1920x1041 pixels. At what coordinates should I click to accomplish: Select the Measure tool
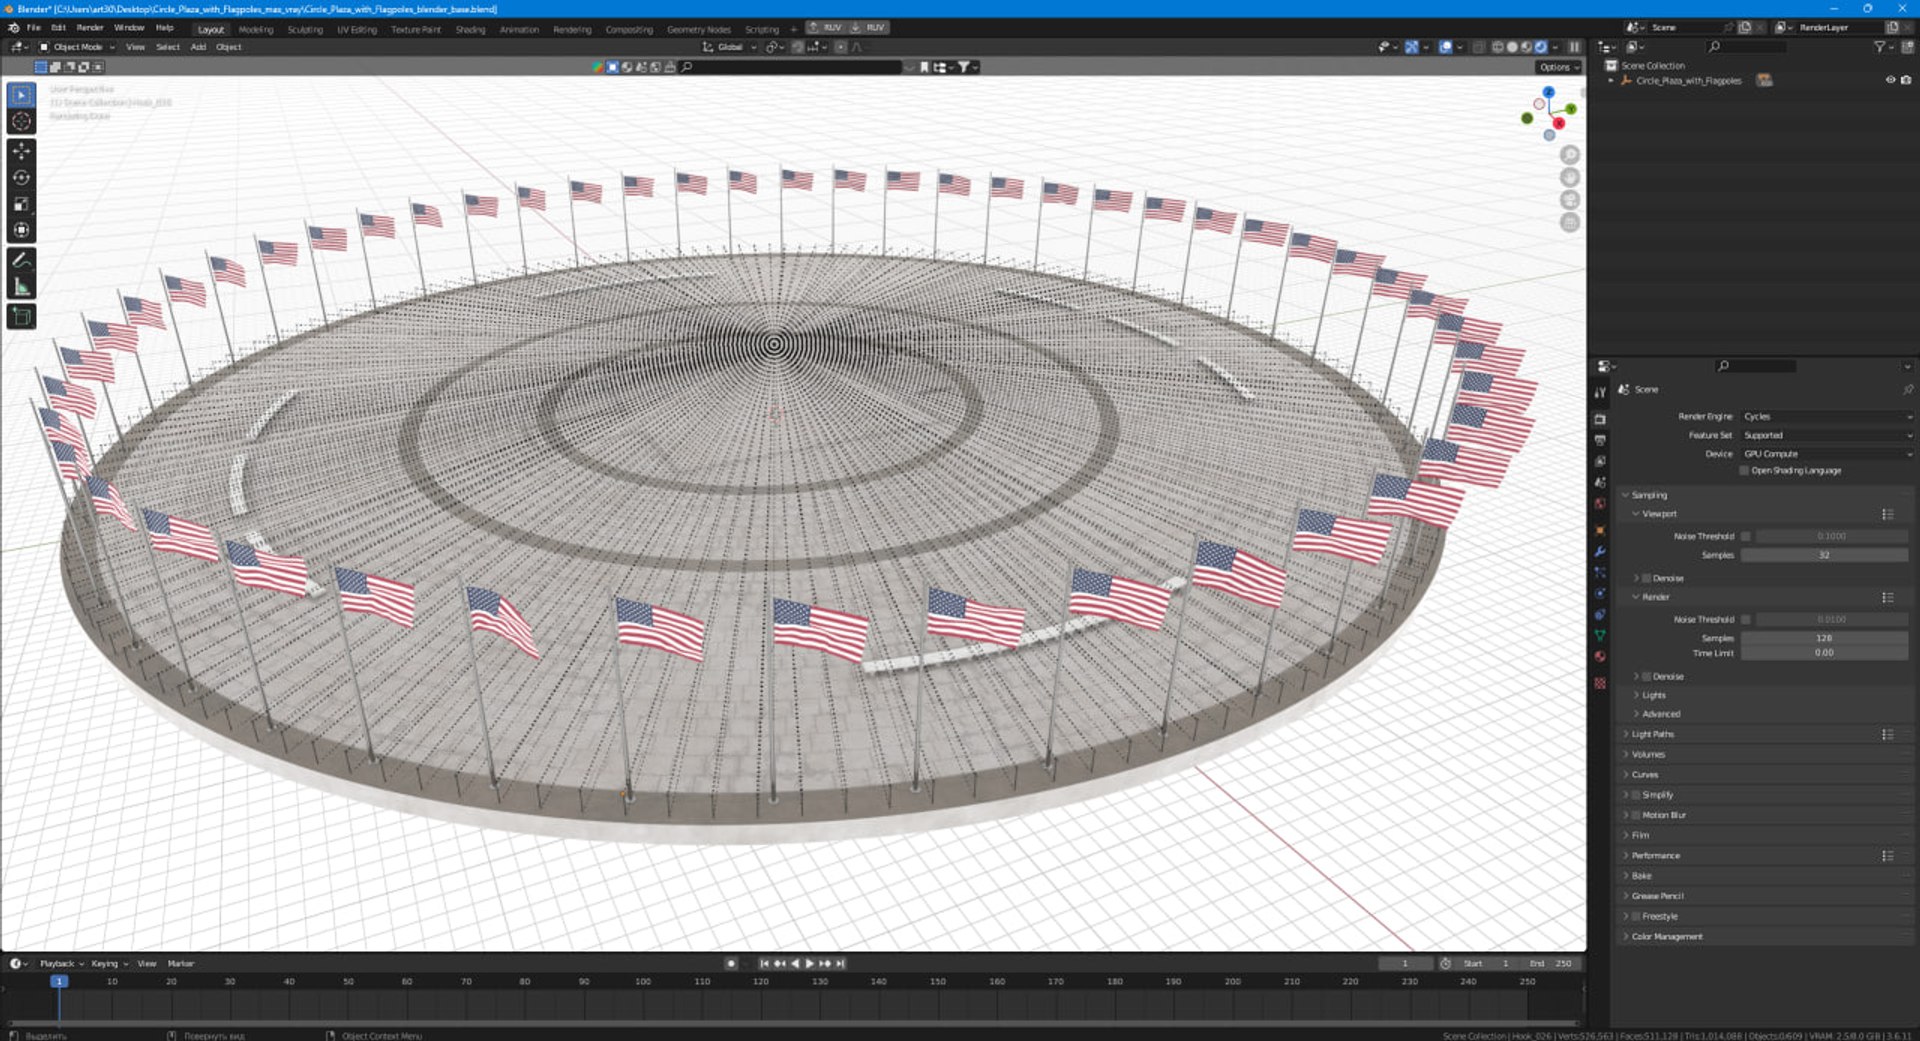(21, 287)
